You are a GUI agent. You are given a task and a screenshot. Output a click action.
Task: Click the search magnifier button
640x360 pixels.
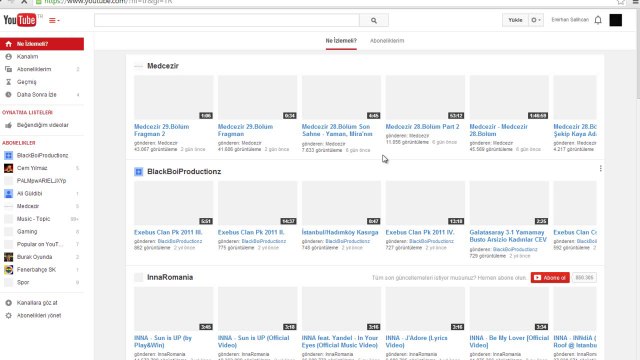(374, 20)
